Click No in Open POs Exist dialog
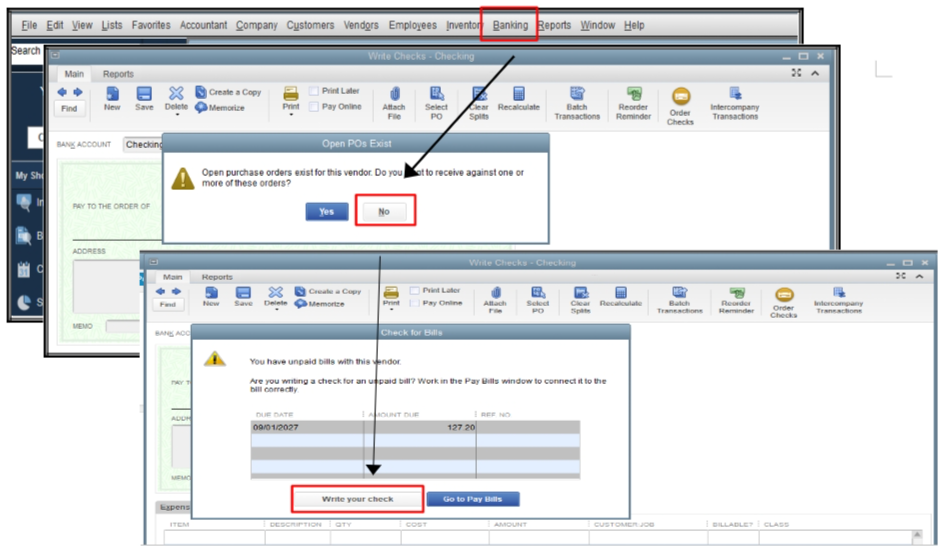 pos(384,212)
